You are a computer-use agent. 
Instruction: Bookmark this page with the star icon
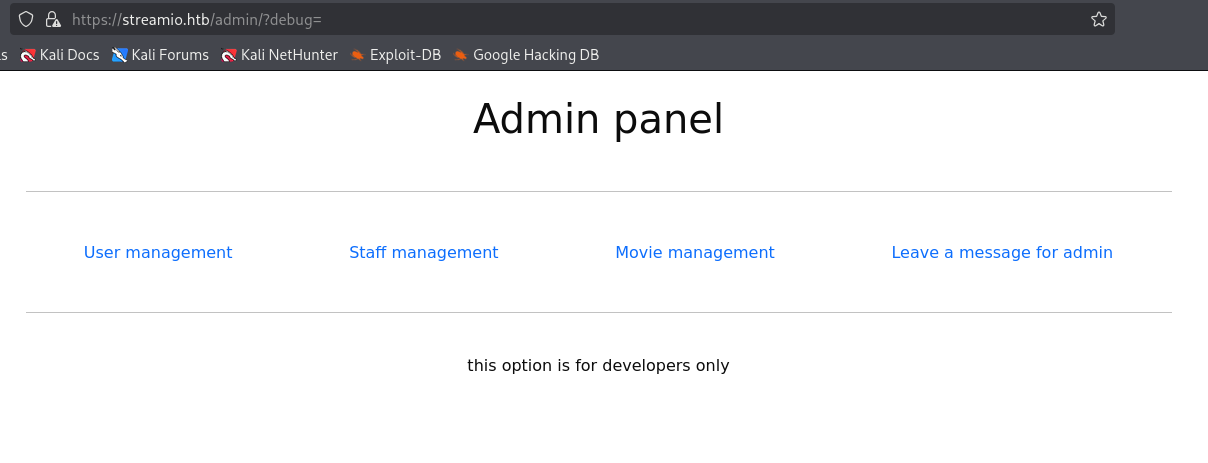(x=1098, y=19)
